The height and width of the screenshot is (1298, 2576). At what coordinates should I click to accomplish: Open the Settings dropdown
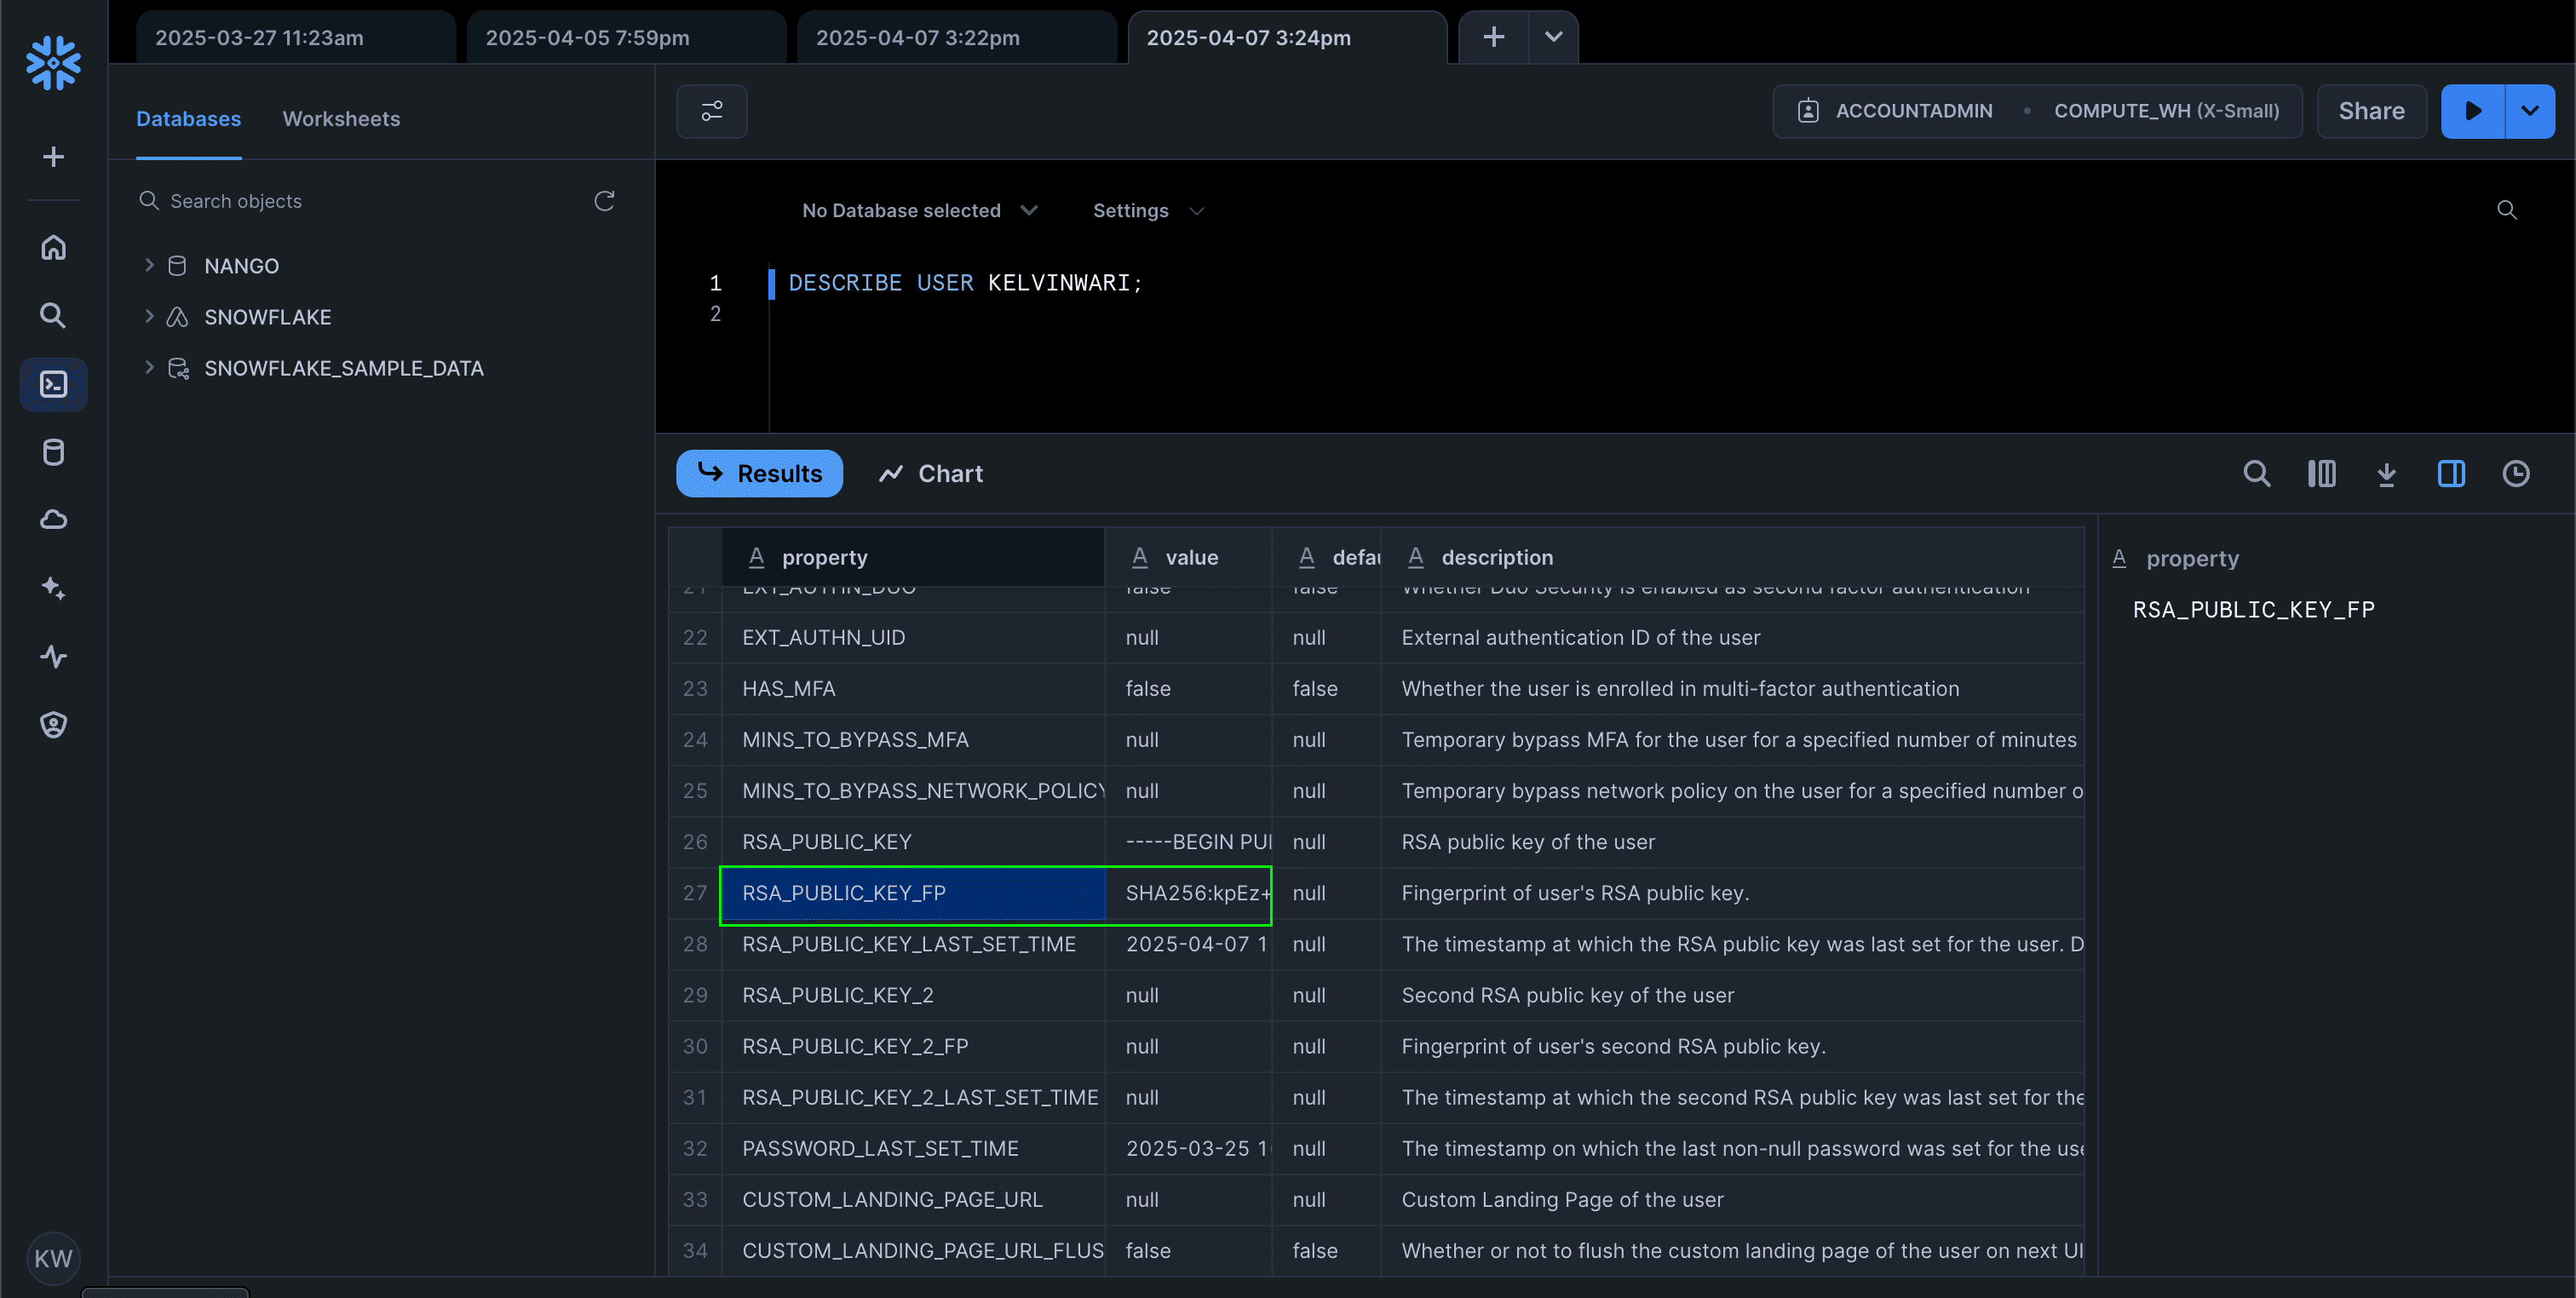coord(1148,210)
